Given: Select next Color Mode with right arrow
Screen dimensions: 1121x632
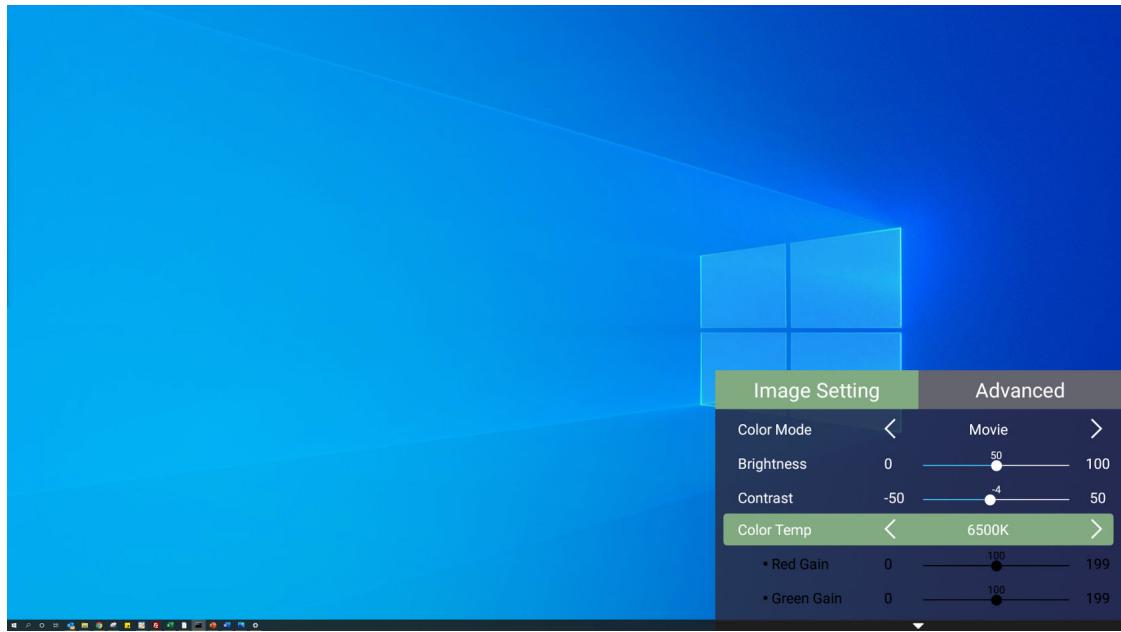Looking at the screenshot, I should click(x=1096, y=429).
